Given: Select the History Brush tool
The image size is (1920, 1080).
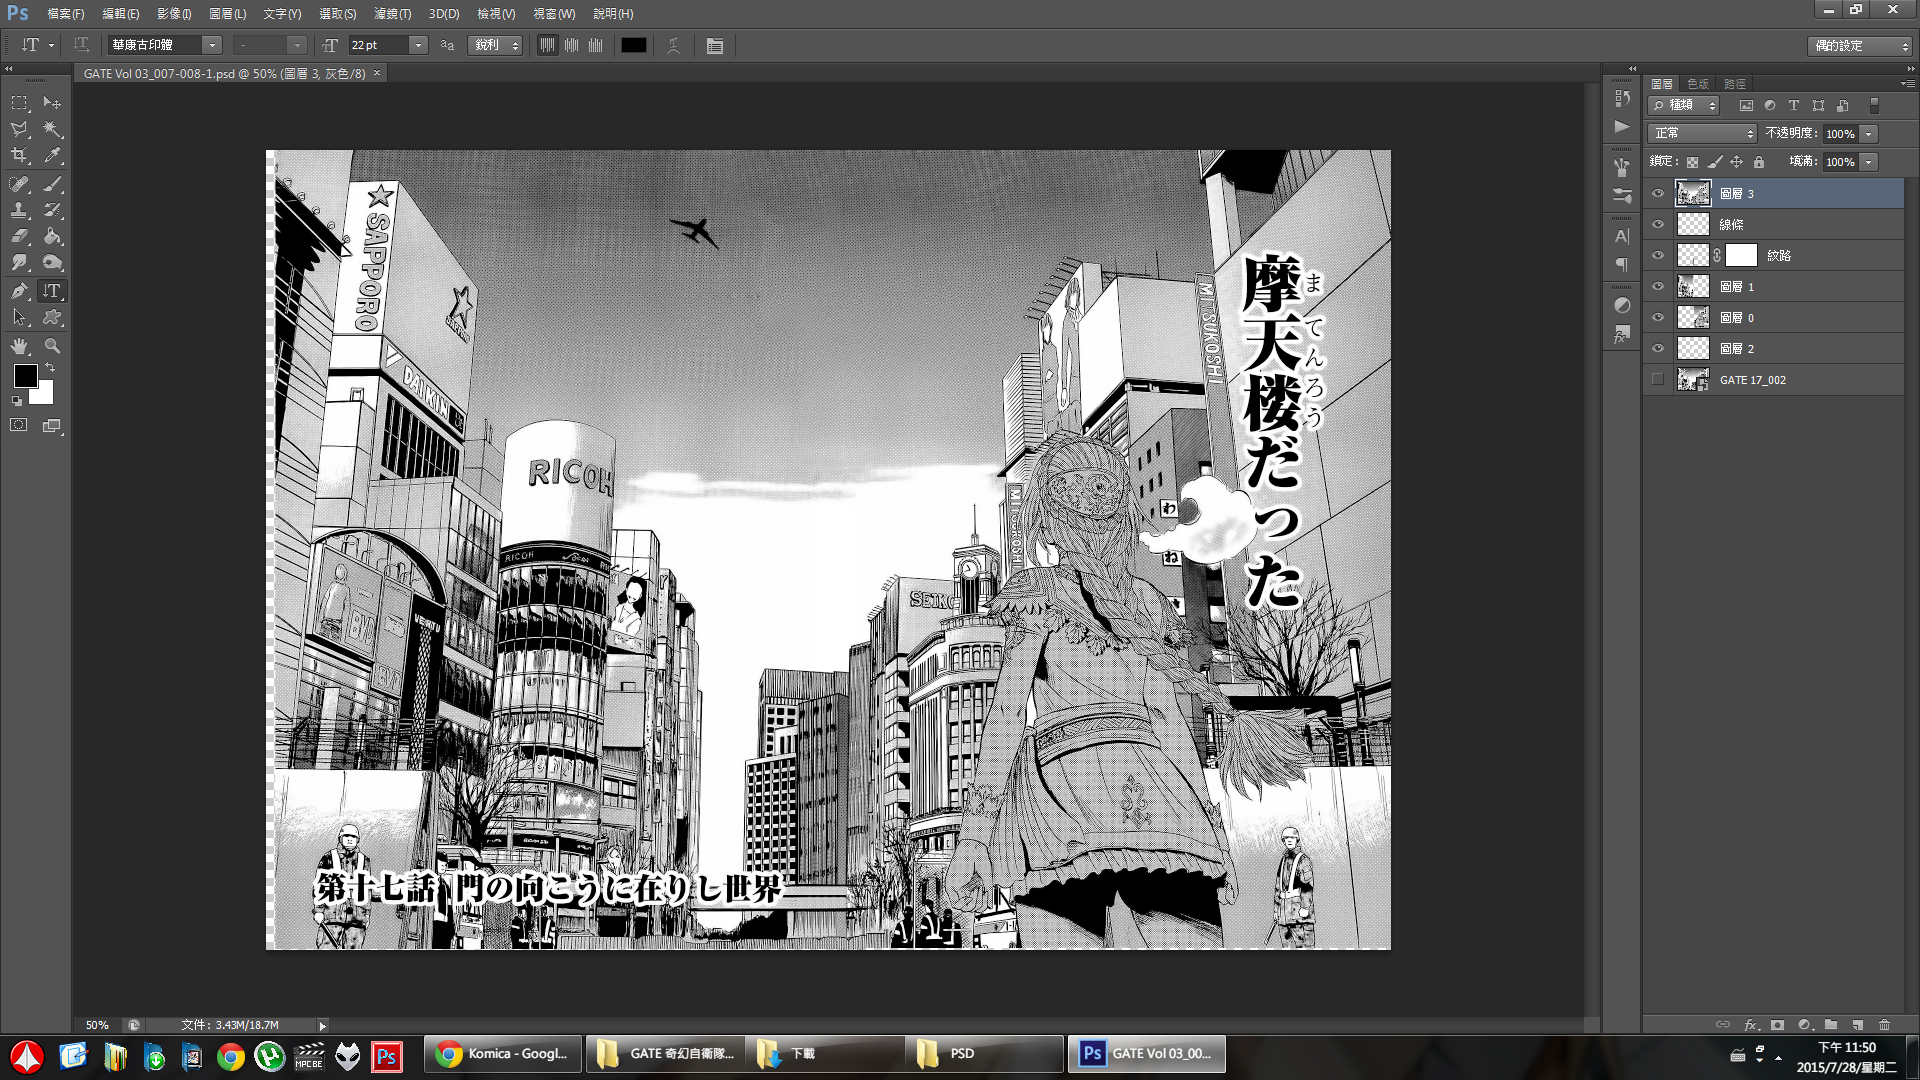Looking at the screenshot, I should pos(52,210).
